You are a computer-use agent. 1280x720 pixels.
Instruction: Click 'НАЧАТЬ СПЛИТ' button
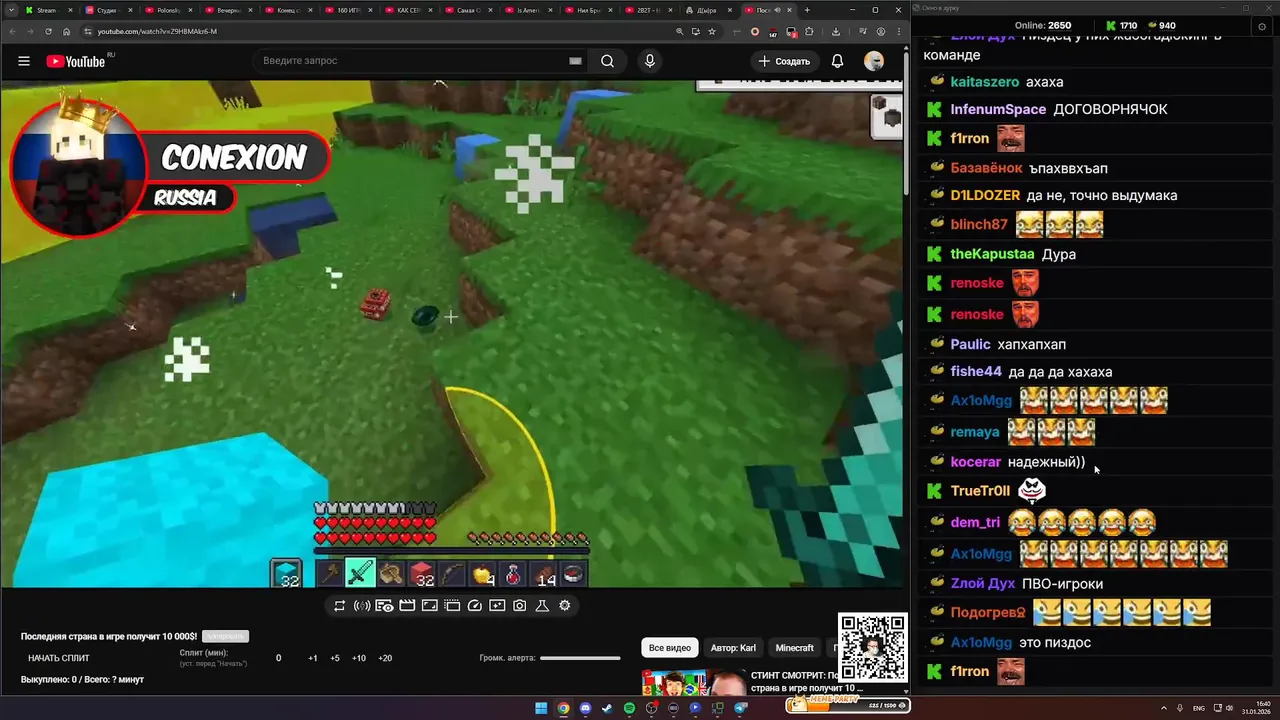[x=58, y=658]
